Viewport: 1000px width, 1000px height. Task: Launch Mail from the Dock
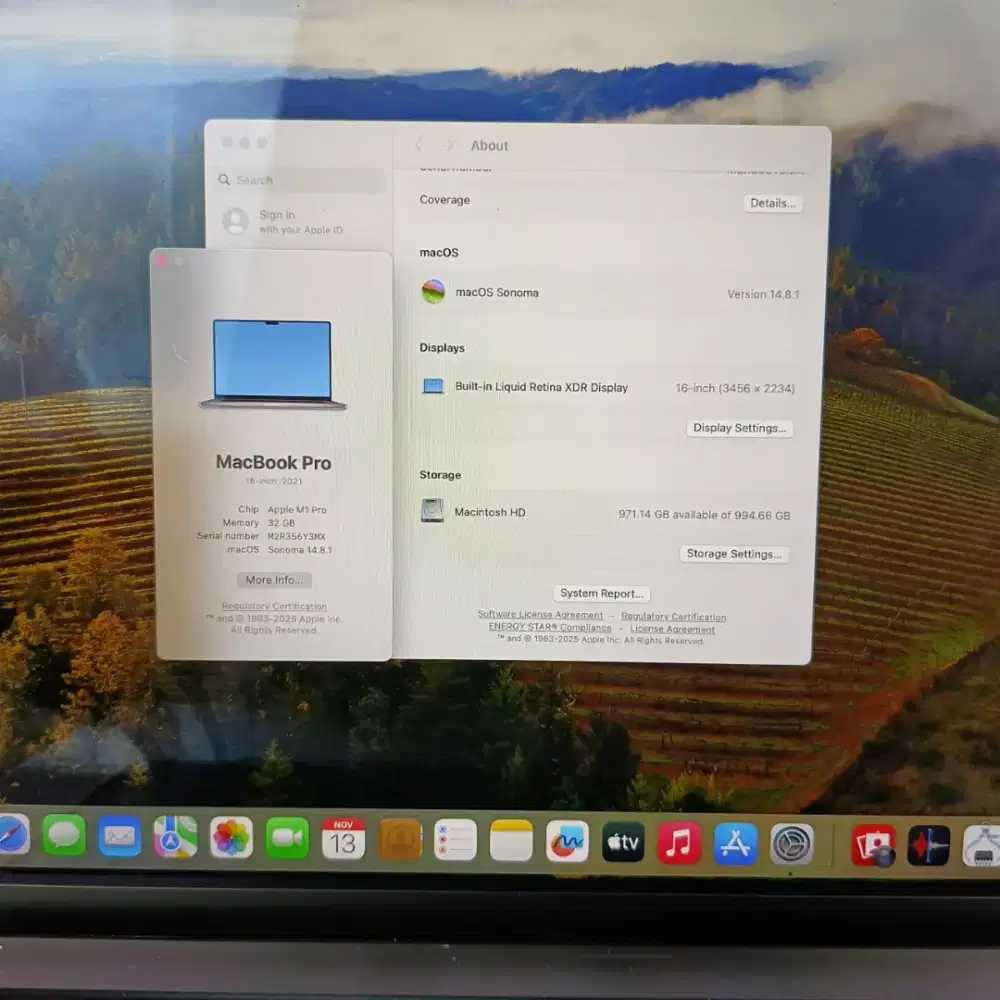(x=121, y=840)
